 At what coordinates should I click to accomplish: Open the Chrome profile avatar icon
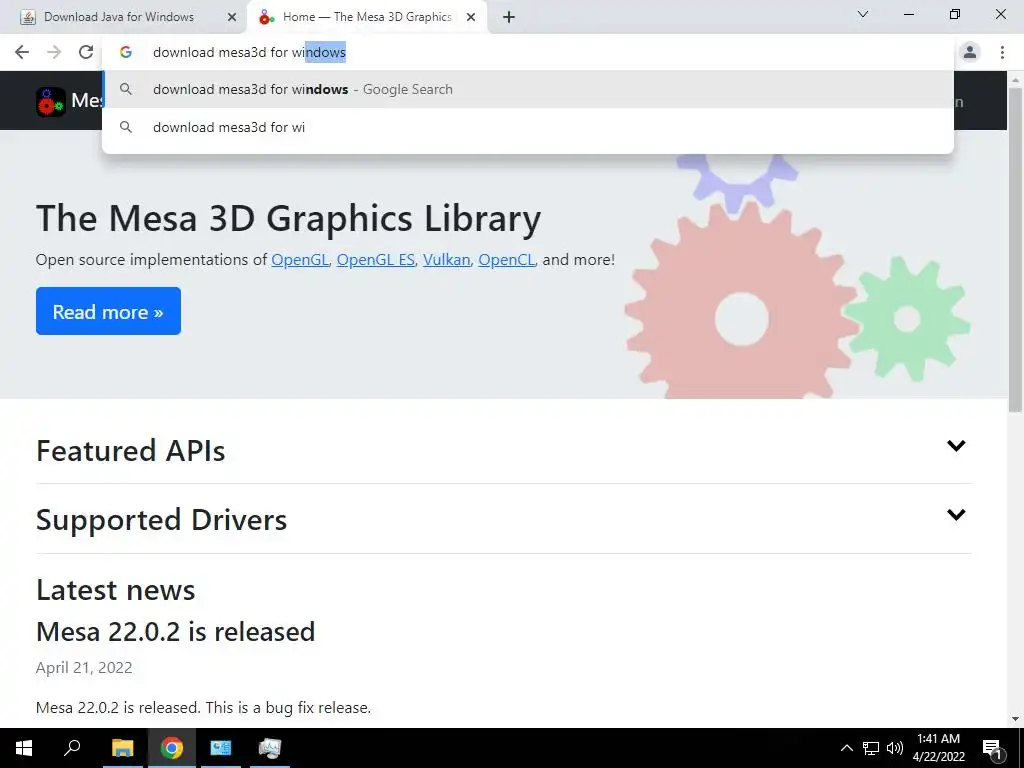[970, 52]
